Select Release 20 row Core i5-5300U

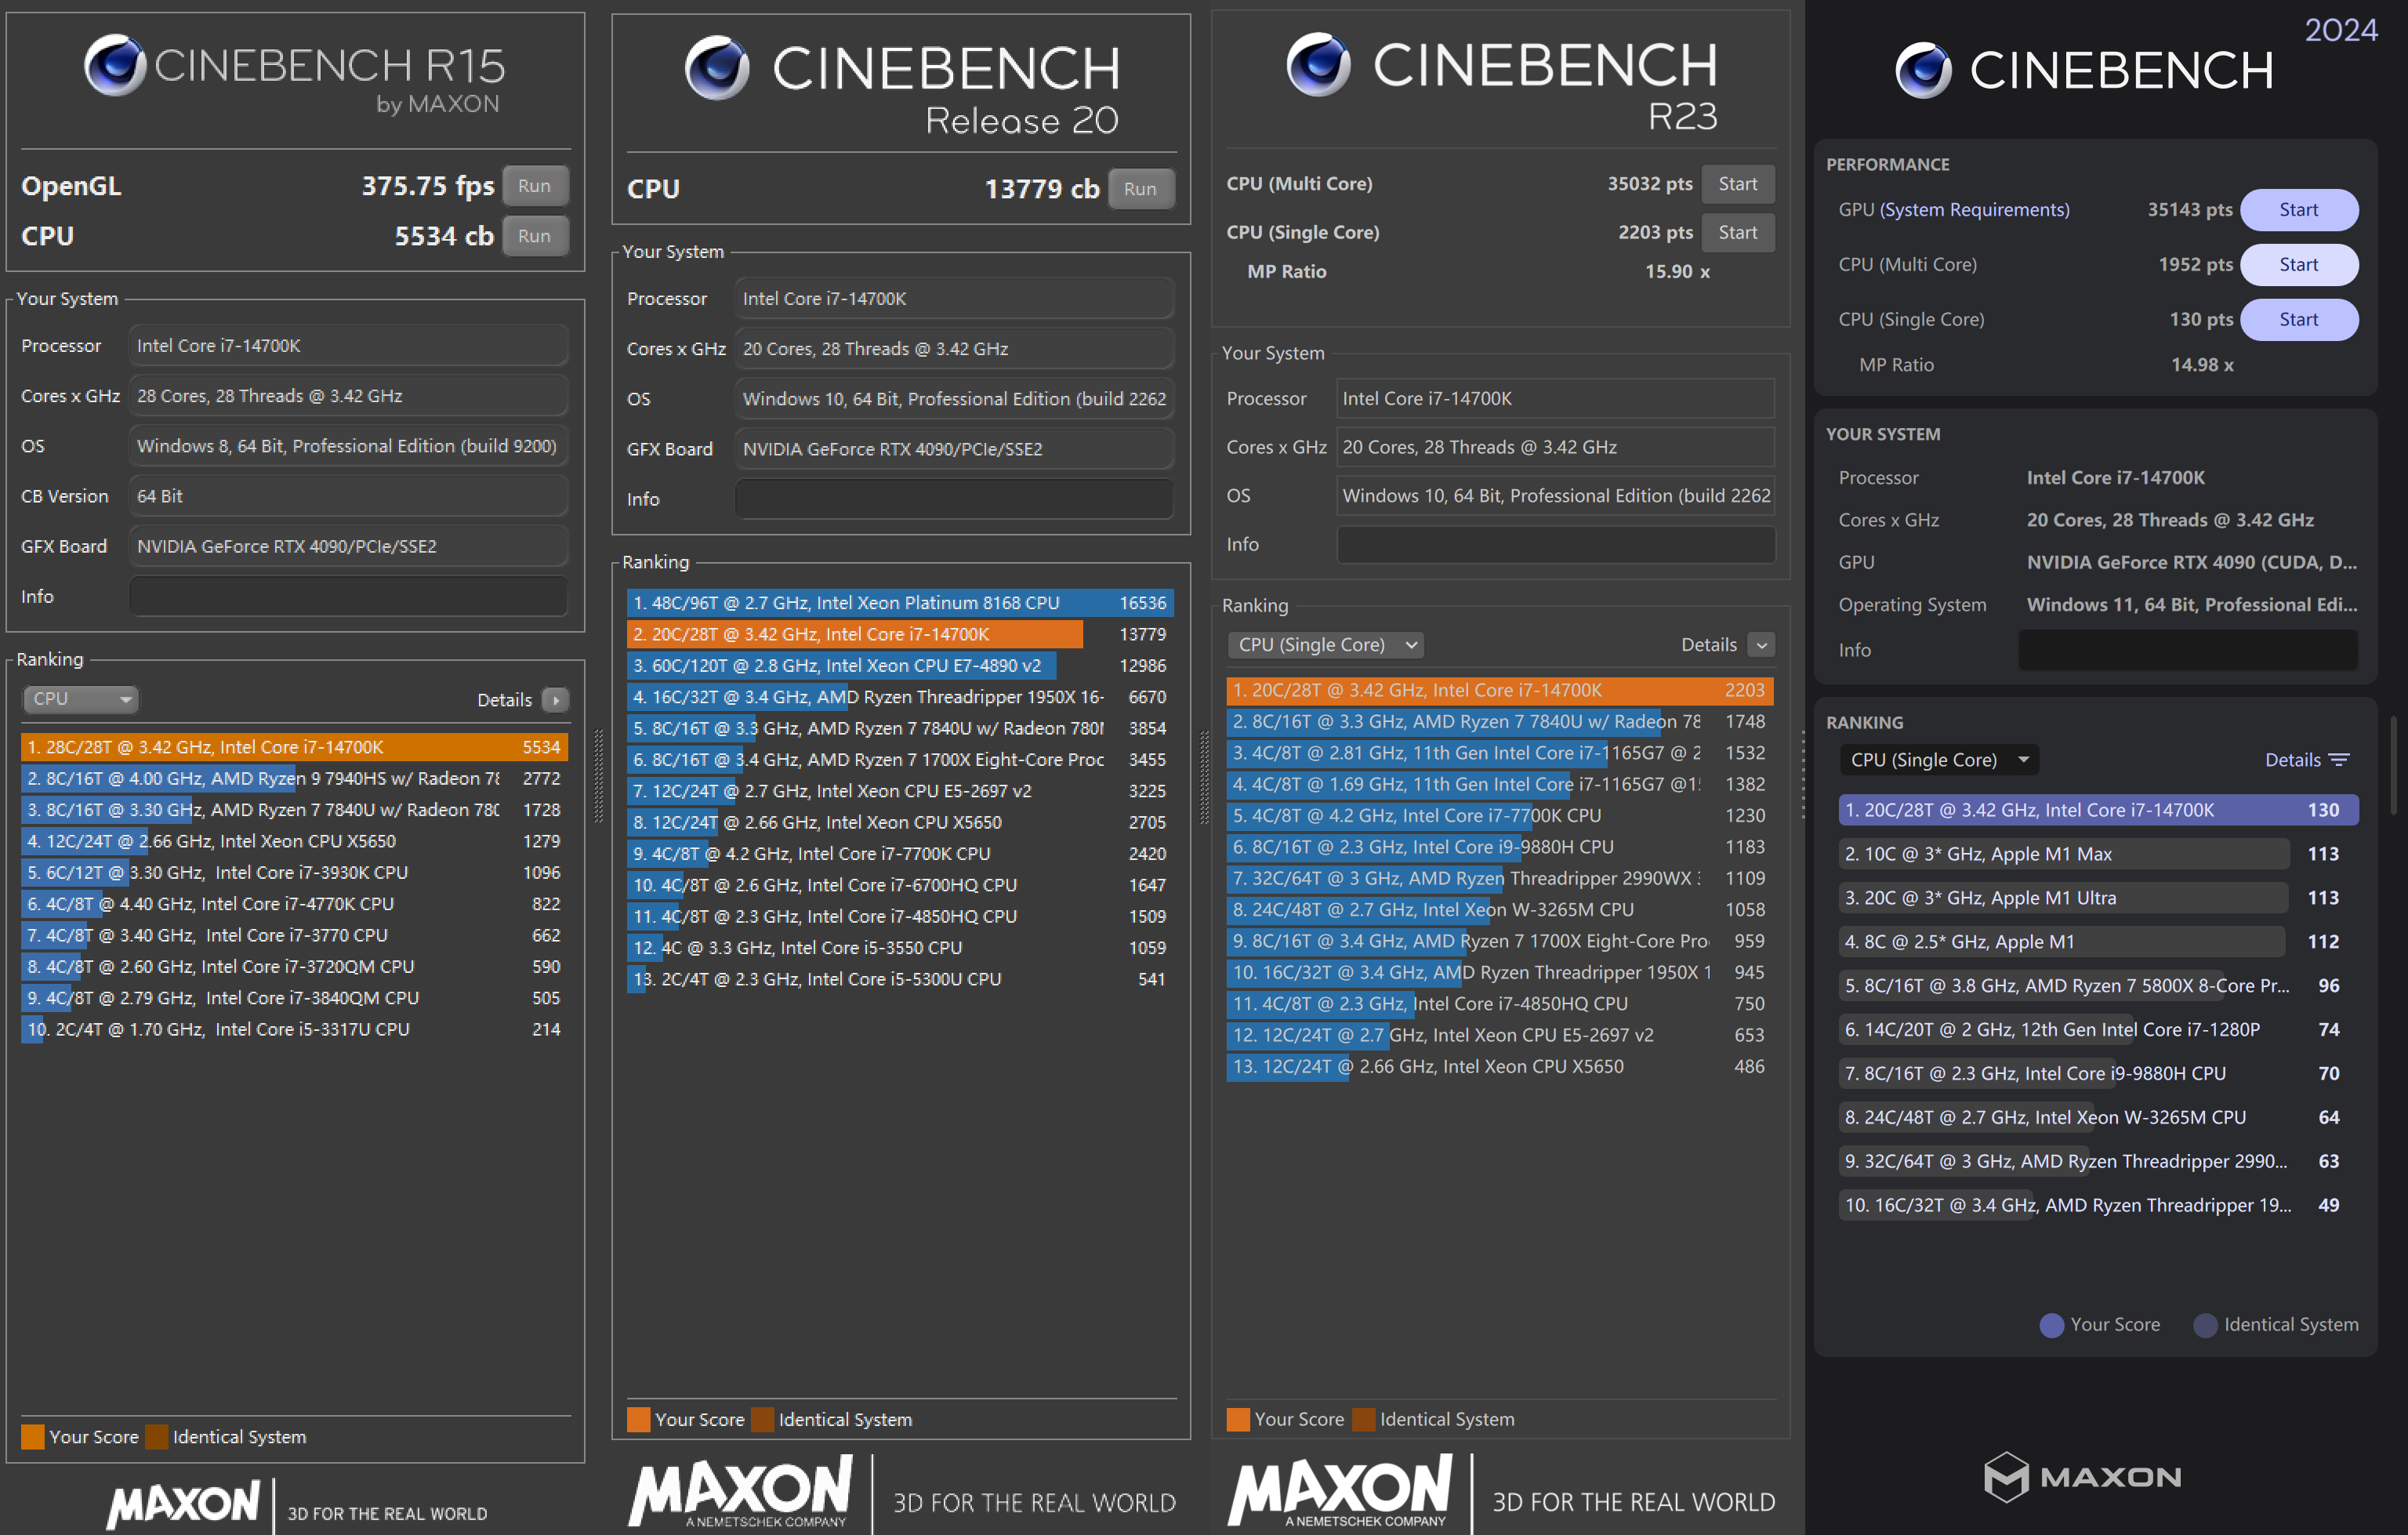point(900,979)
